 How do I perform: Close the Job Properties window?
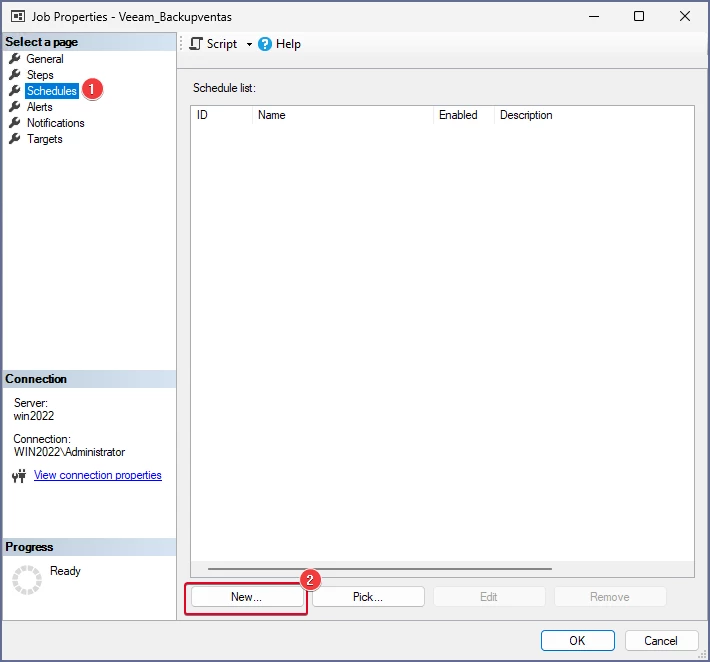[685, 16]
